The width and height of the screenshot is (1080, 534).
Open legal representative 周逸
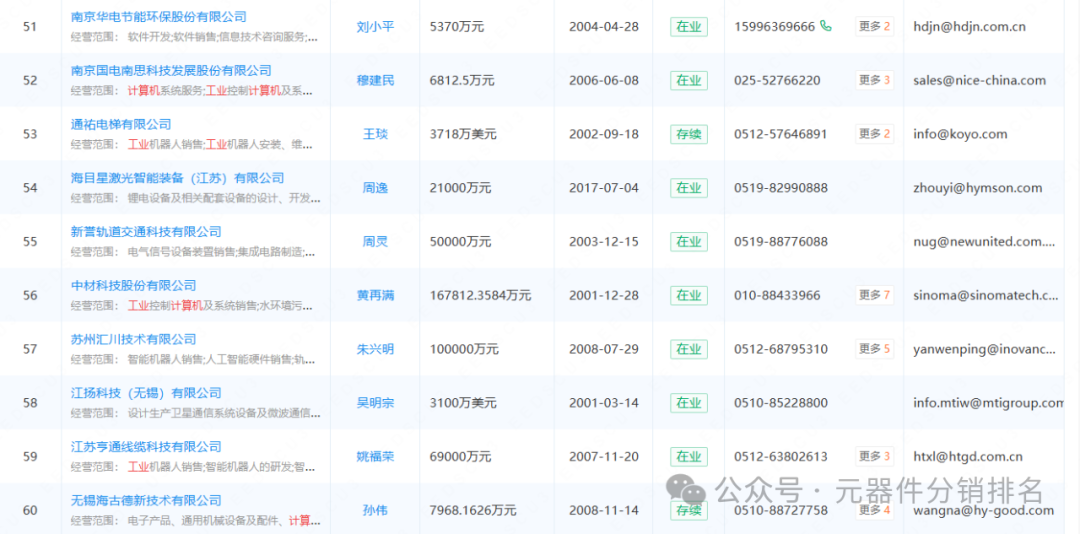click(x=375, y=188)
